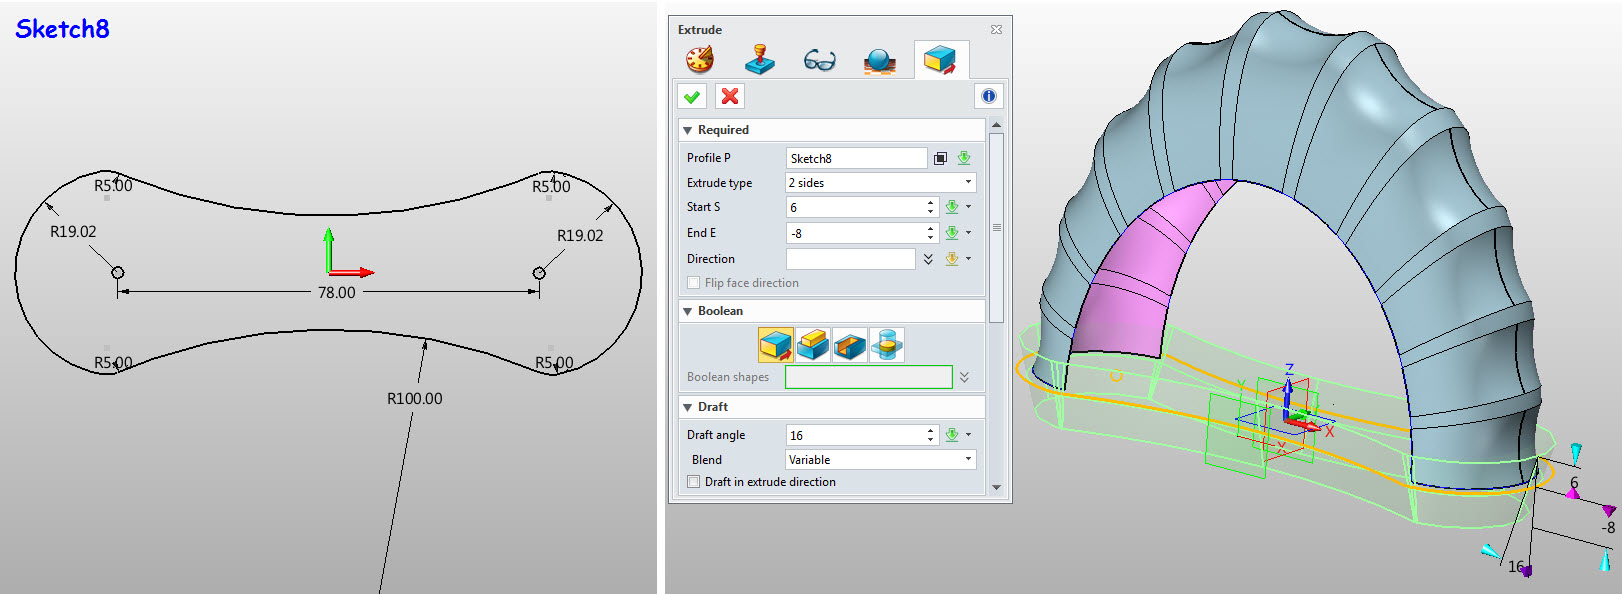Click the green arrow icon beside Start S

tap(952, 207)
